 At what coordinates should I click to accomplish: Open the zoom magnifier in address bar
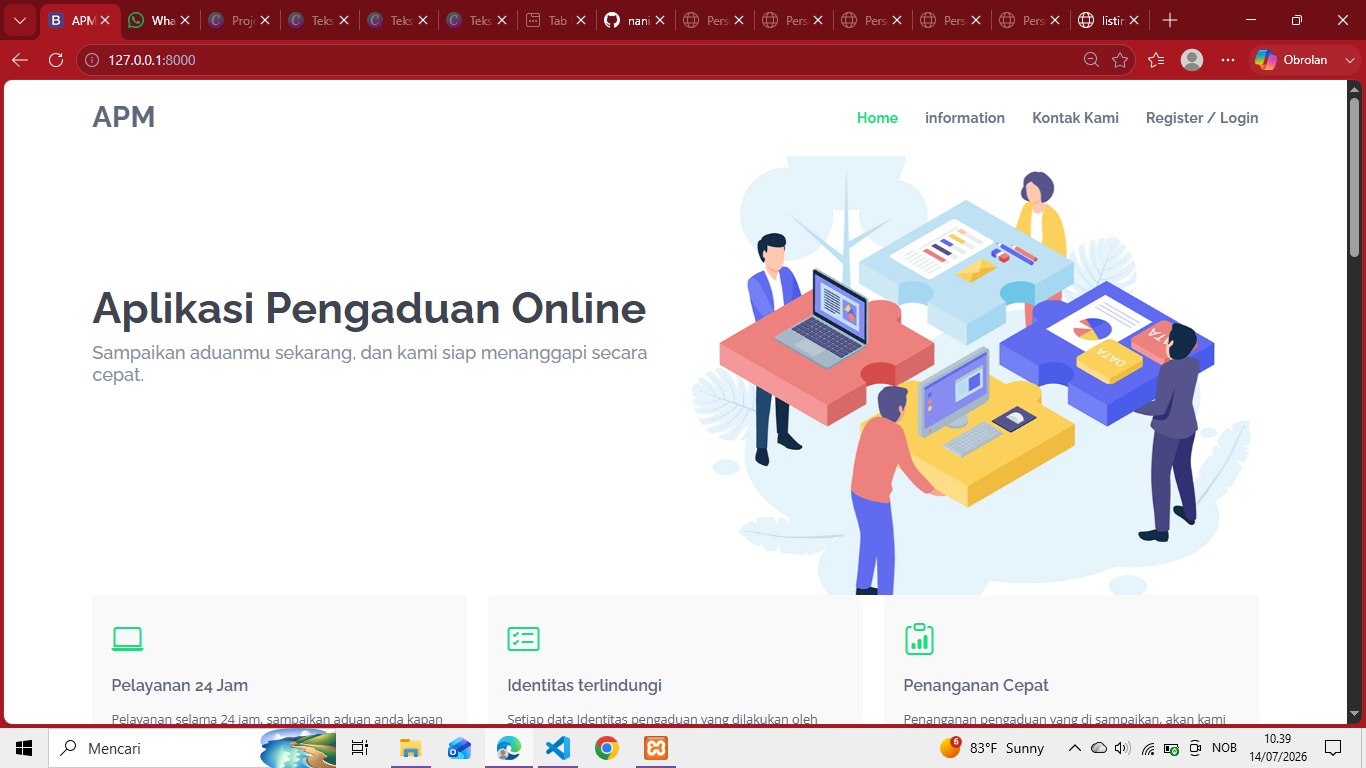1091,60
